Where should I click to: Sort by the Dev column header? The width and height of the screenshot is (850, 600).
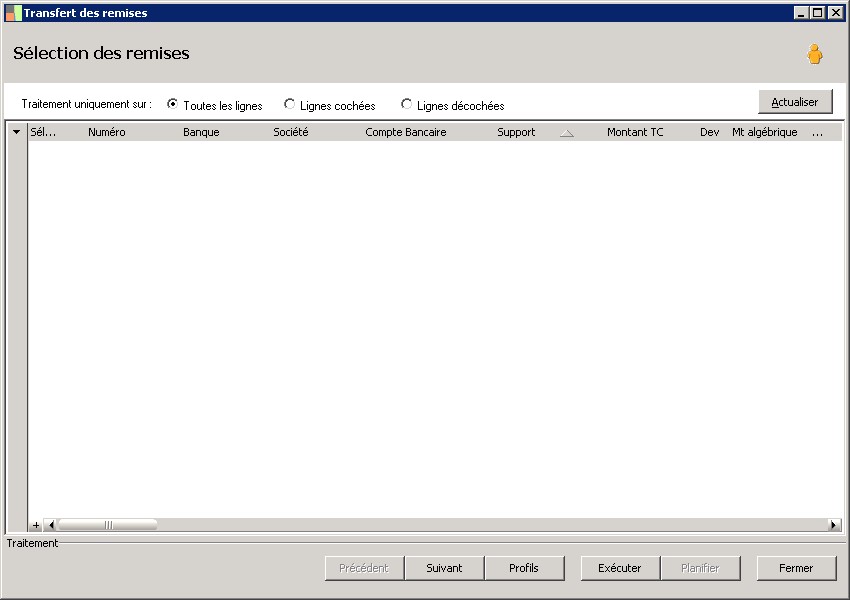tap(710, 132)
